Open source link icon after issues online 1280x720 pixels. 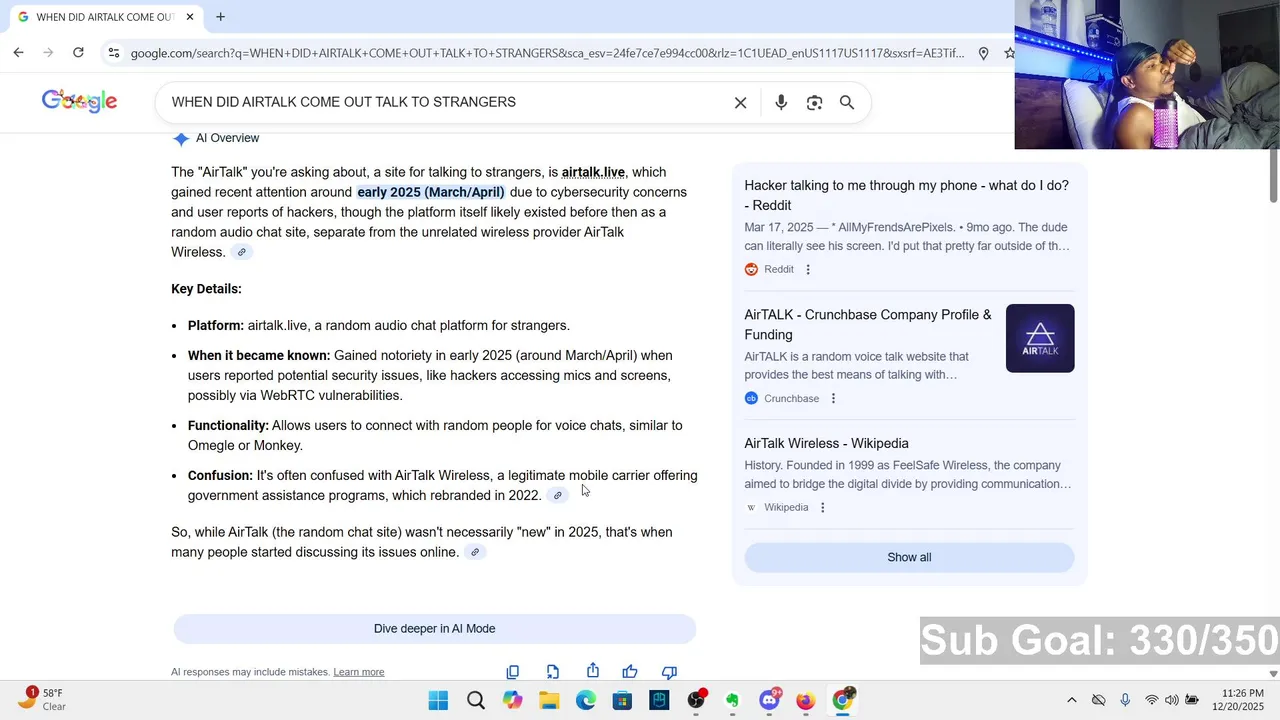[x=475, y=552]
